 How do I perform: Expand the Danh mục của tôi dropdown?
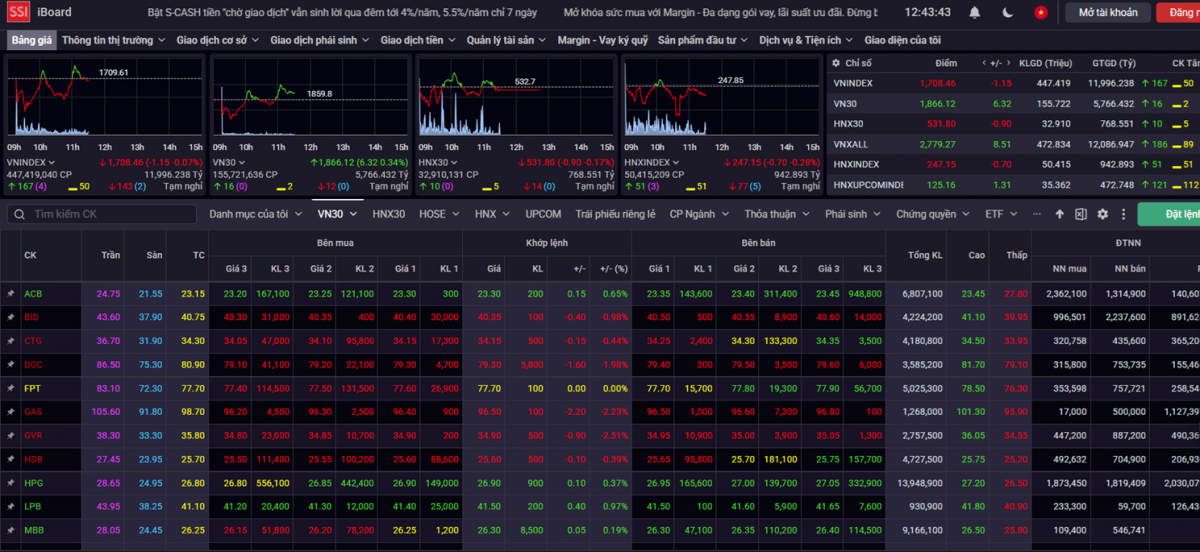pyautogui.click(x=255, y=214)
